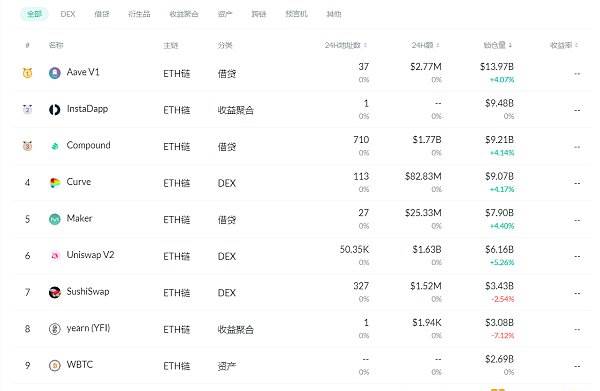Image resolution: width=600 pixels, height=391 pixels.
Task: Open the Uniswap V2 project link
Action: [90, 255]
